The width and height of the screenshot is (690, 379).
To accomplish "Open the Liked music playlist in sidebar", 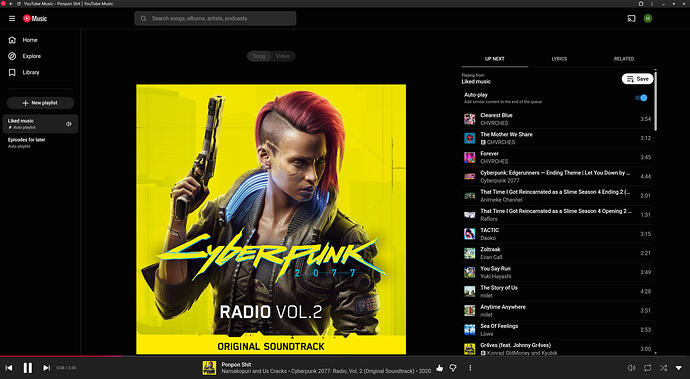I will tap(40, 124).
